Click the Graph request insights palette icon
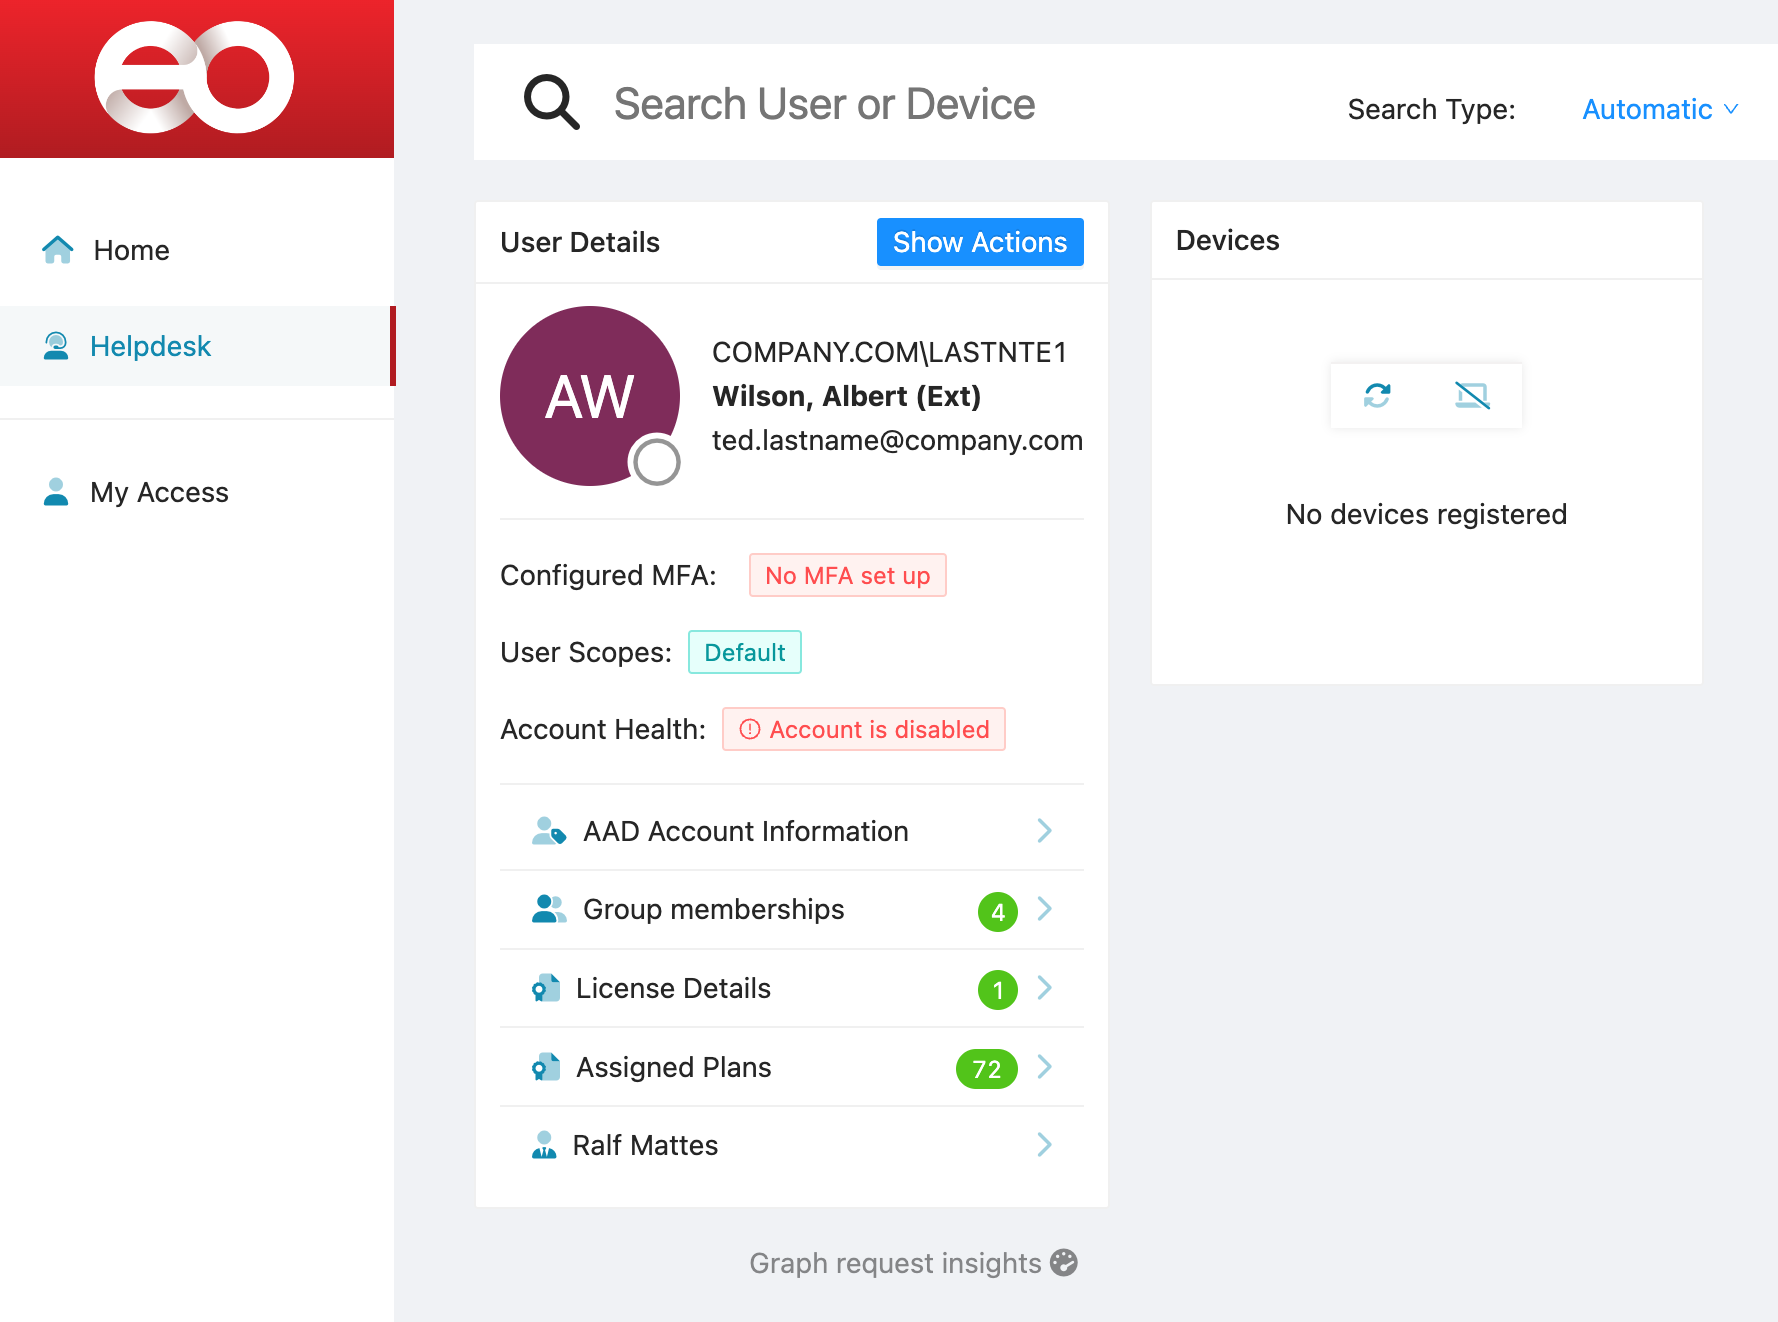The width and height of the screenshot is (1778, 1322). 1064,1263
